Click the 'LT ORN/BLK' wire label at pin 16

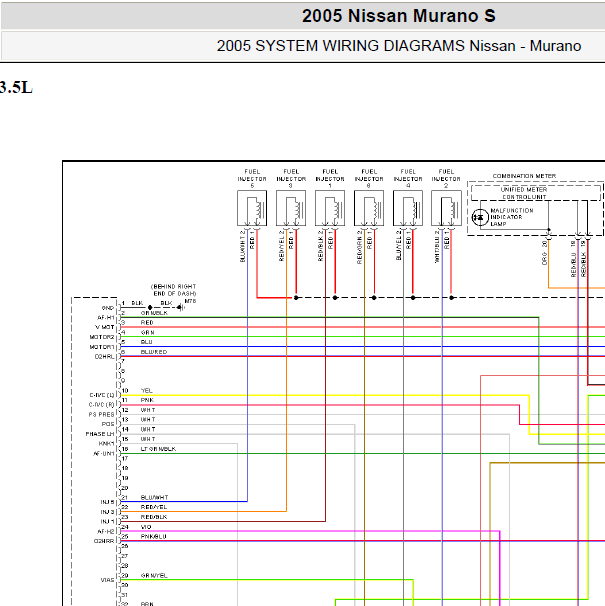[158, 449]
